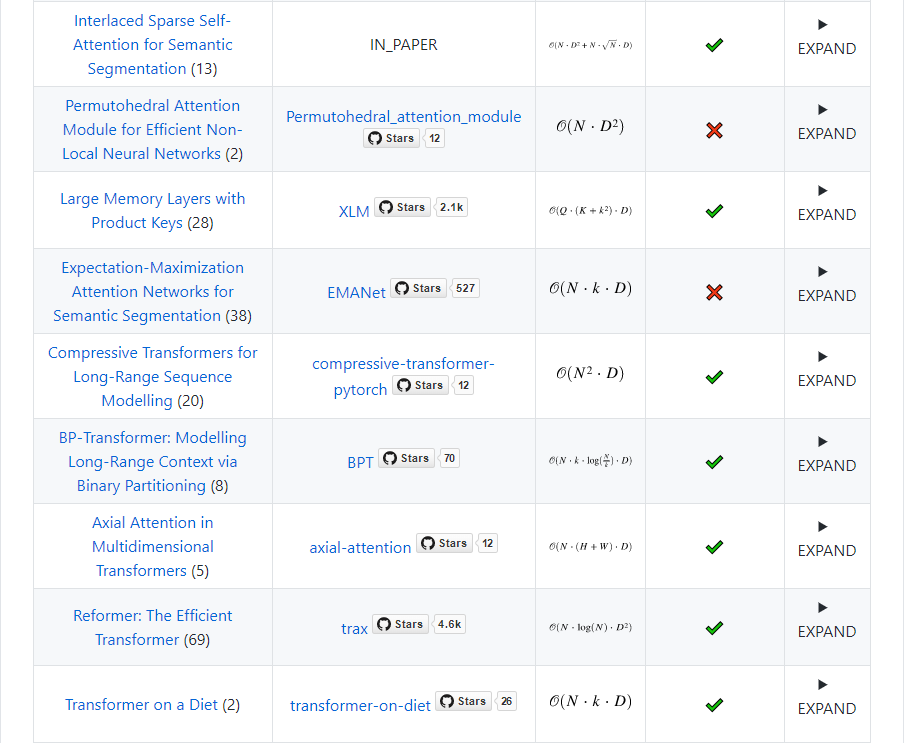
Task: Click the GitHub Stars badge beside EMANet
Action: pyautogui.click(x=417, y=289)
